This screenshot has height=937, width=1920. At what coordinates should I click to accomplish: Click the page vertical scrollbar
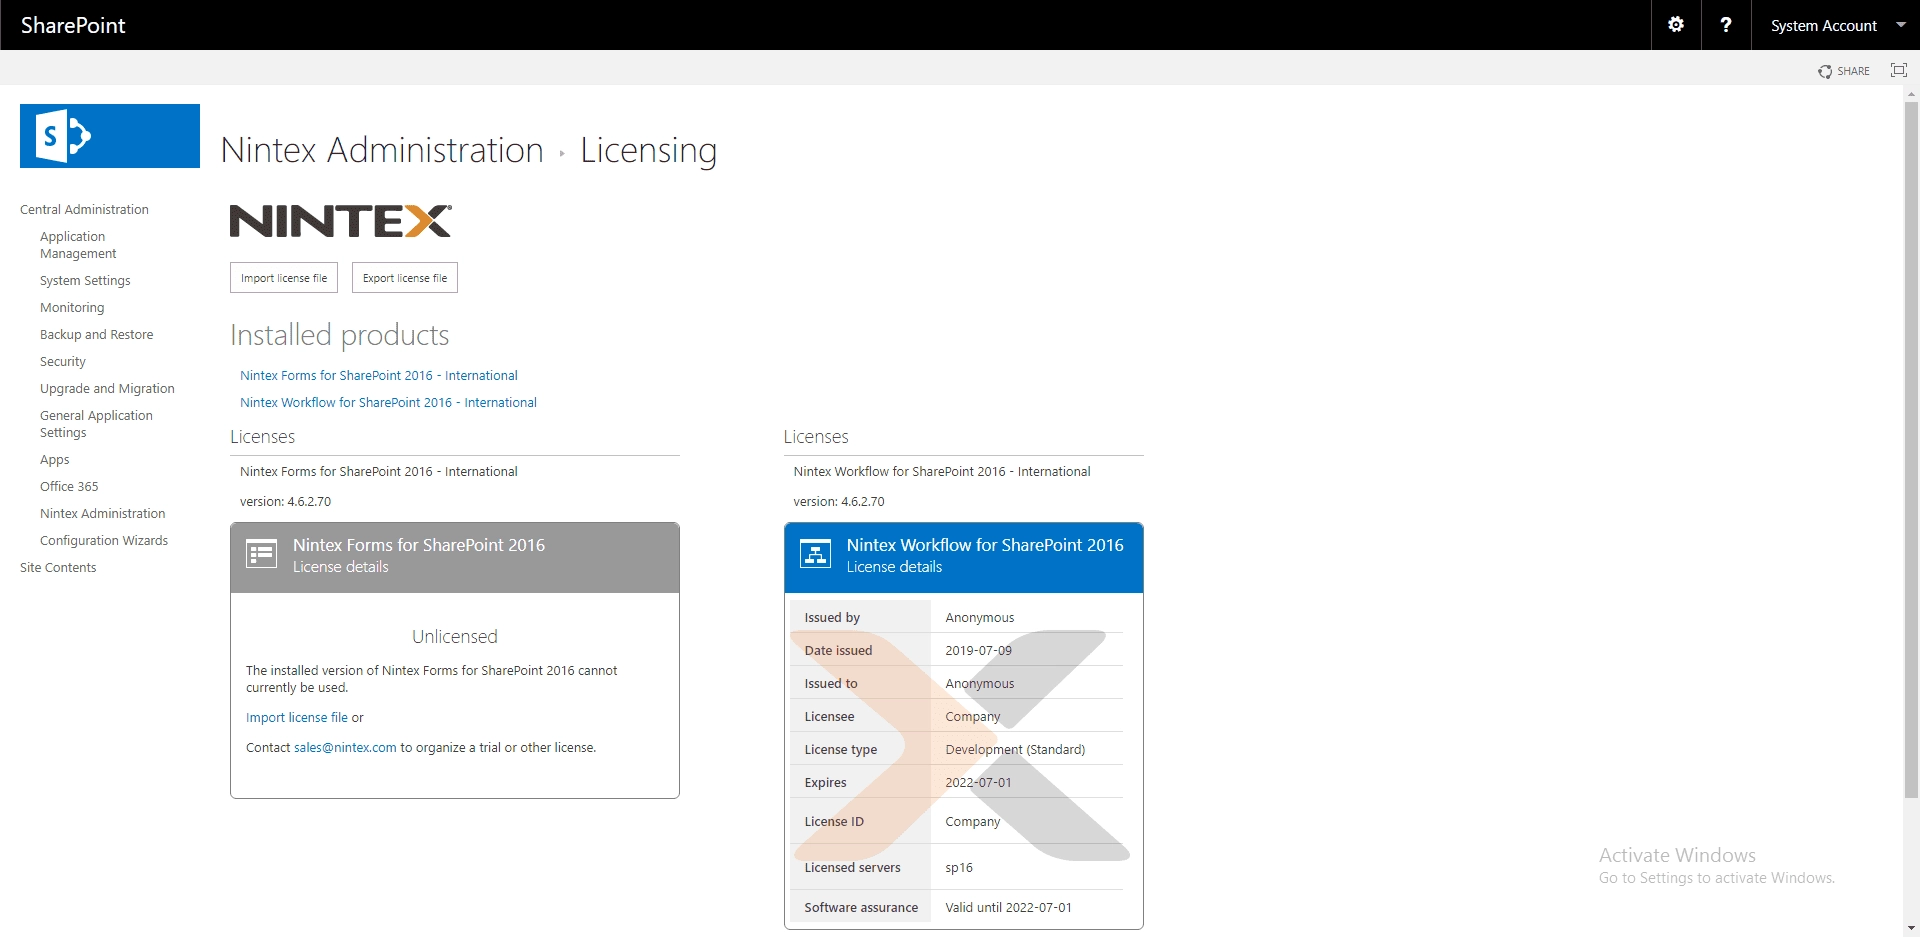(1911, 450)
